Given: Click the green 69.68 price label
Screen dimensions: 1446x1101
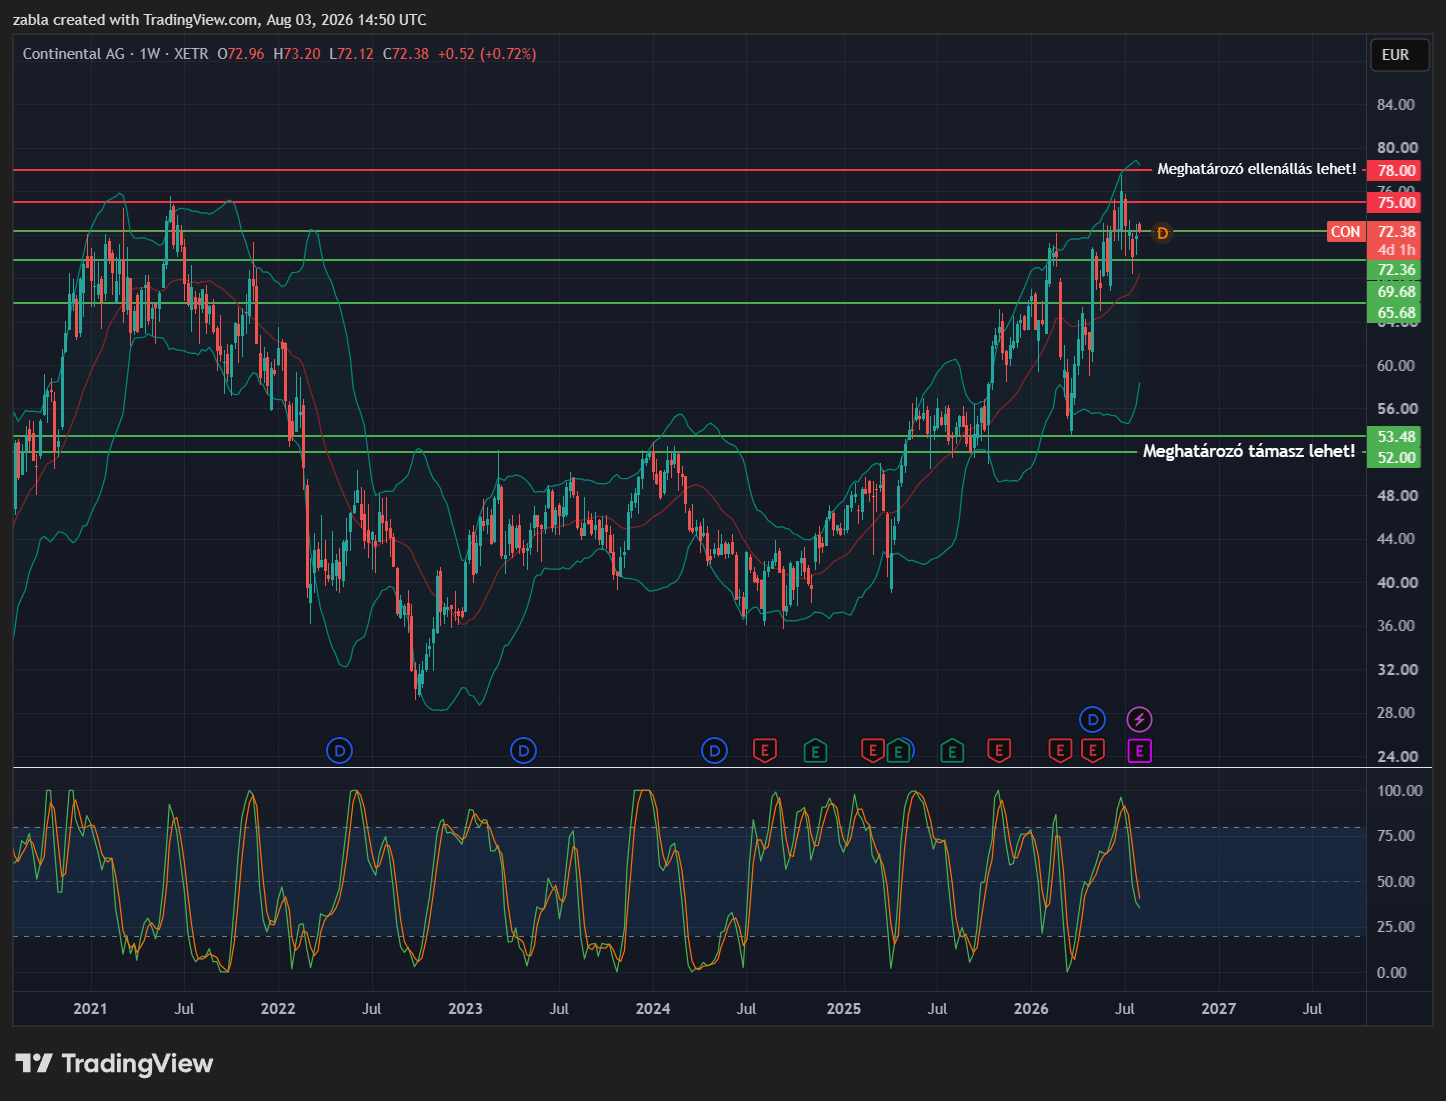Looking at the screenshot, I should point(1394,292).
